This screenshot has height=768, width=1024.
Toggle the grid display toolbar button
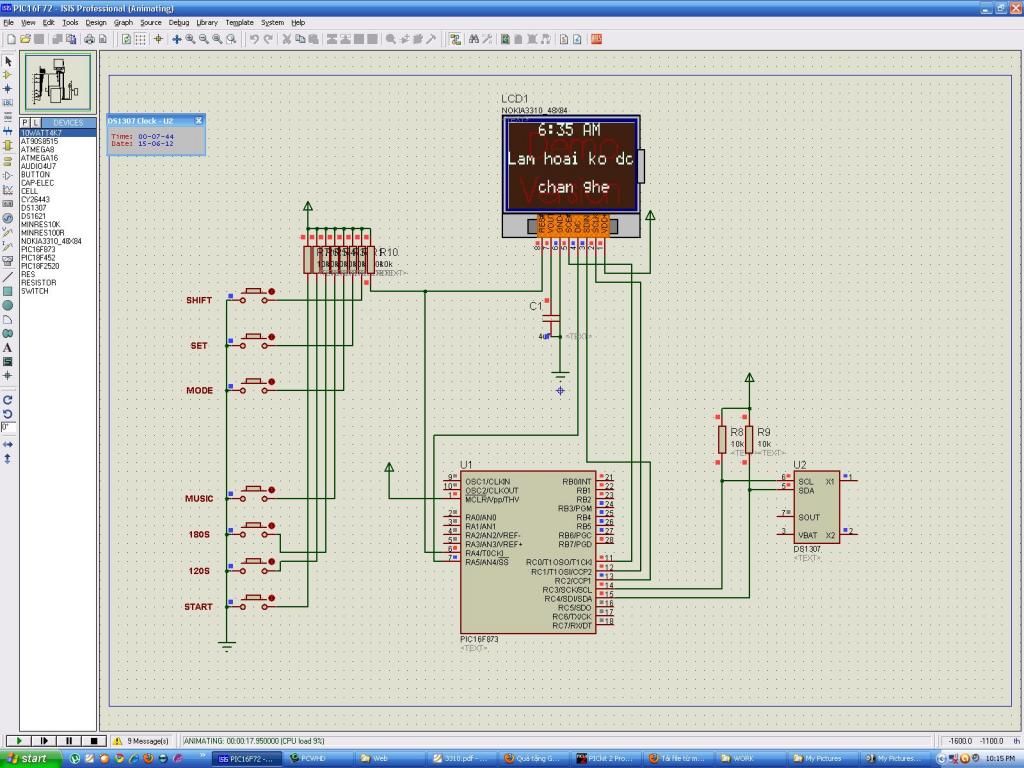[x=141, y=39]
